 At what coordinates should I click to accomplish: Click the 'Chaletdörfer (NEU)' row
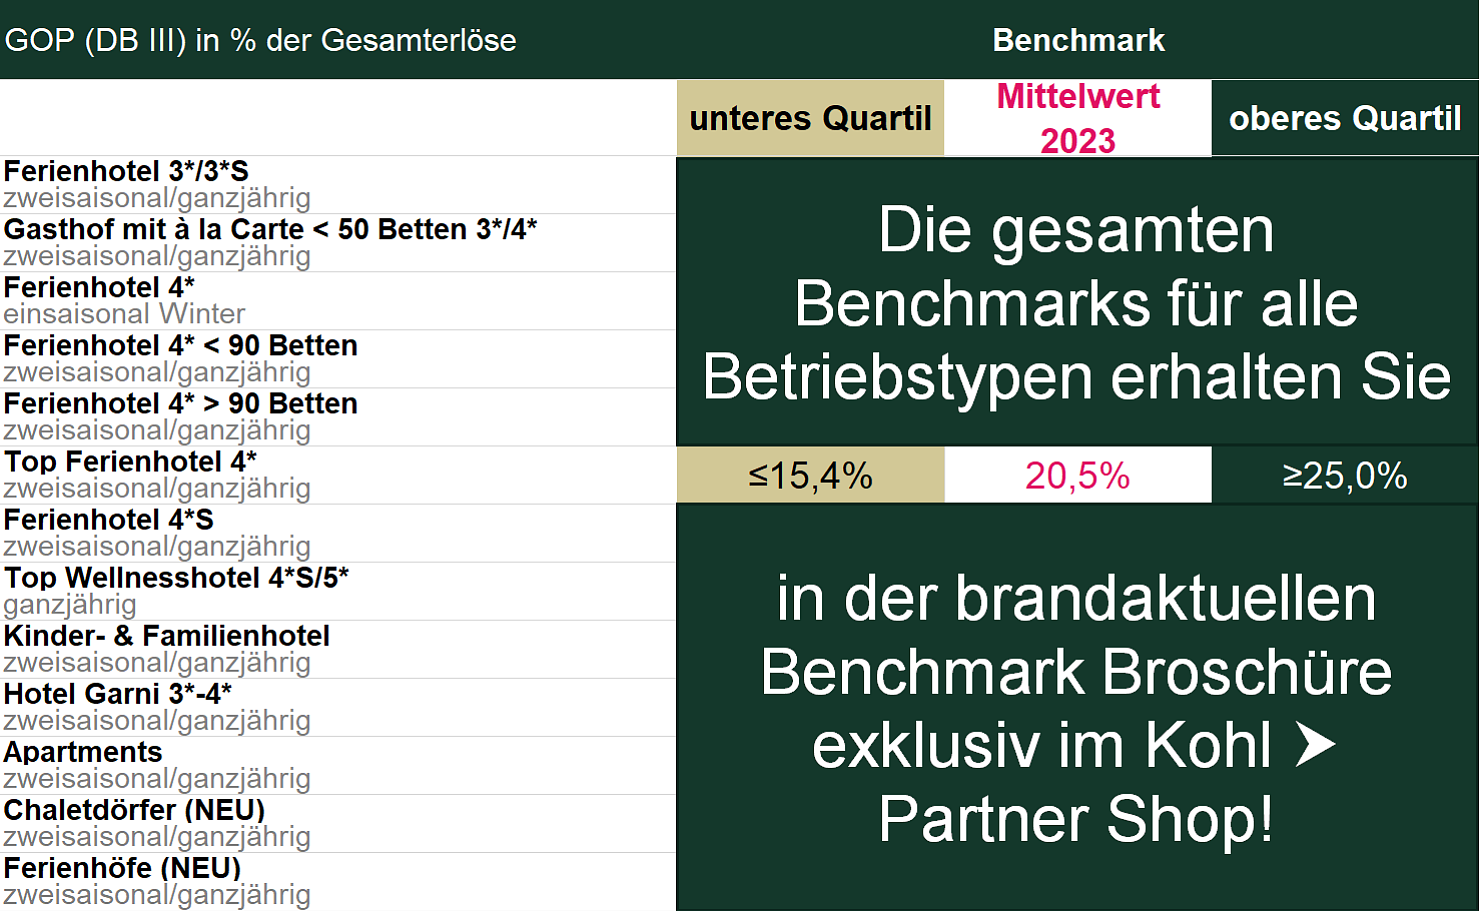coord(338,823)
